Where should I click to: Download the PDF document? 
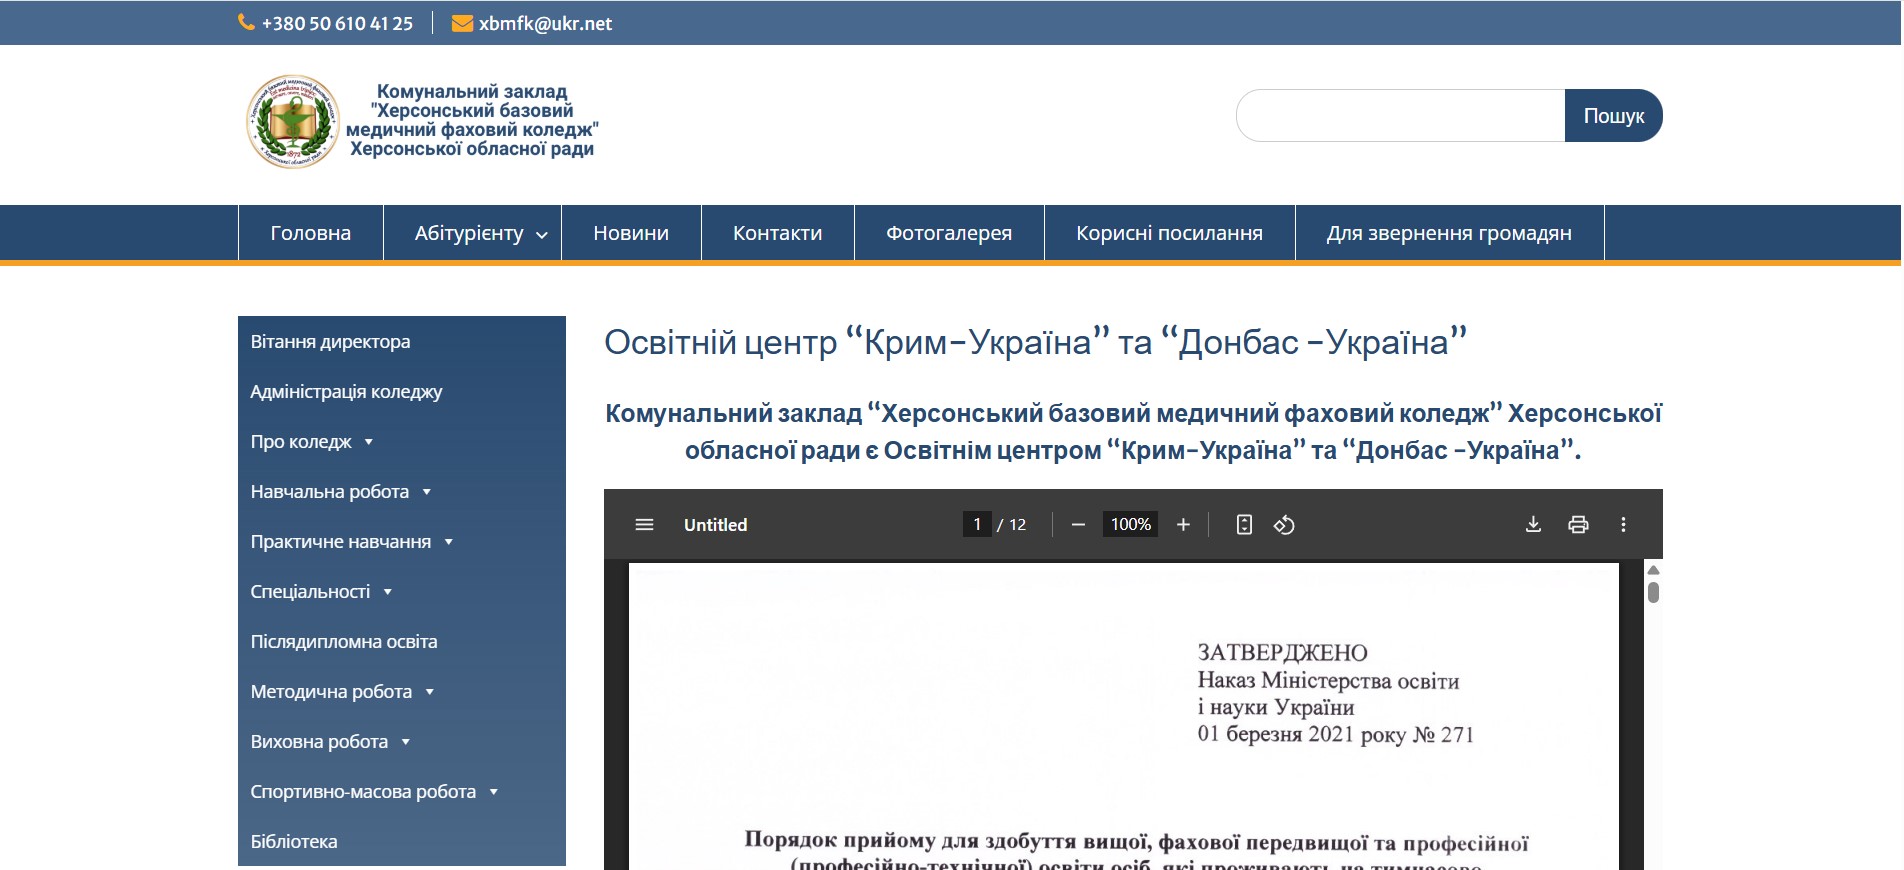[x=1533, y=525]
